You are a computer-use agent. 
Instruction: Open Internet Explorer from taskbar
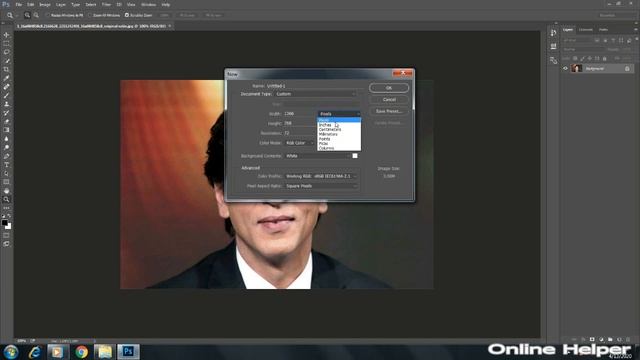point(34,352)
